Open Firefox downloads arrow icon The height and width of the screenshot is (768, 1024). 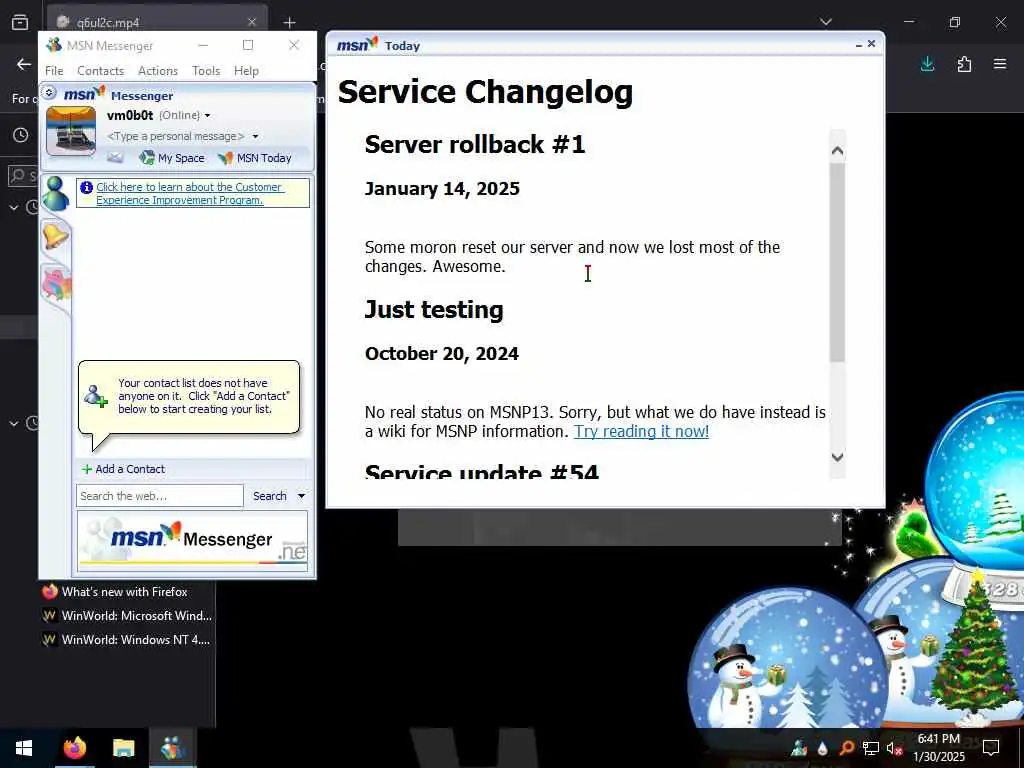tap(927, 64)
